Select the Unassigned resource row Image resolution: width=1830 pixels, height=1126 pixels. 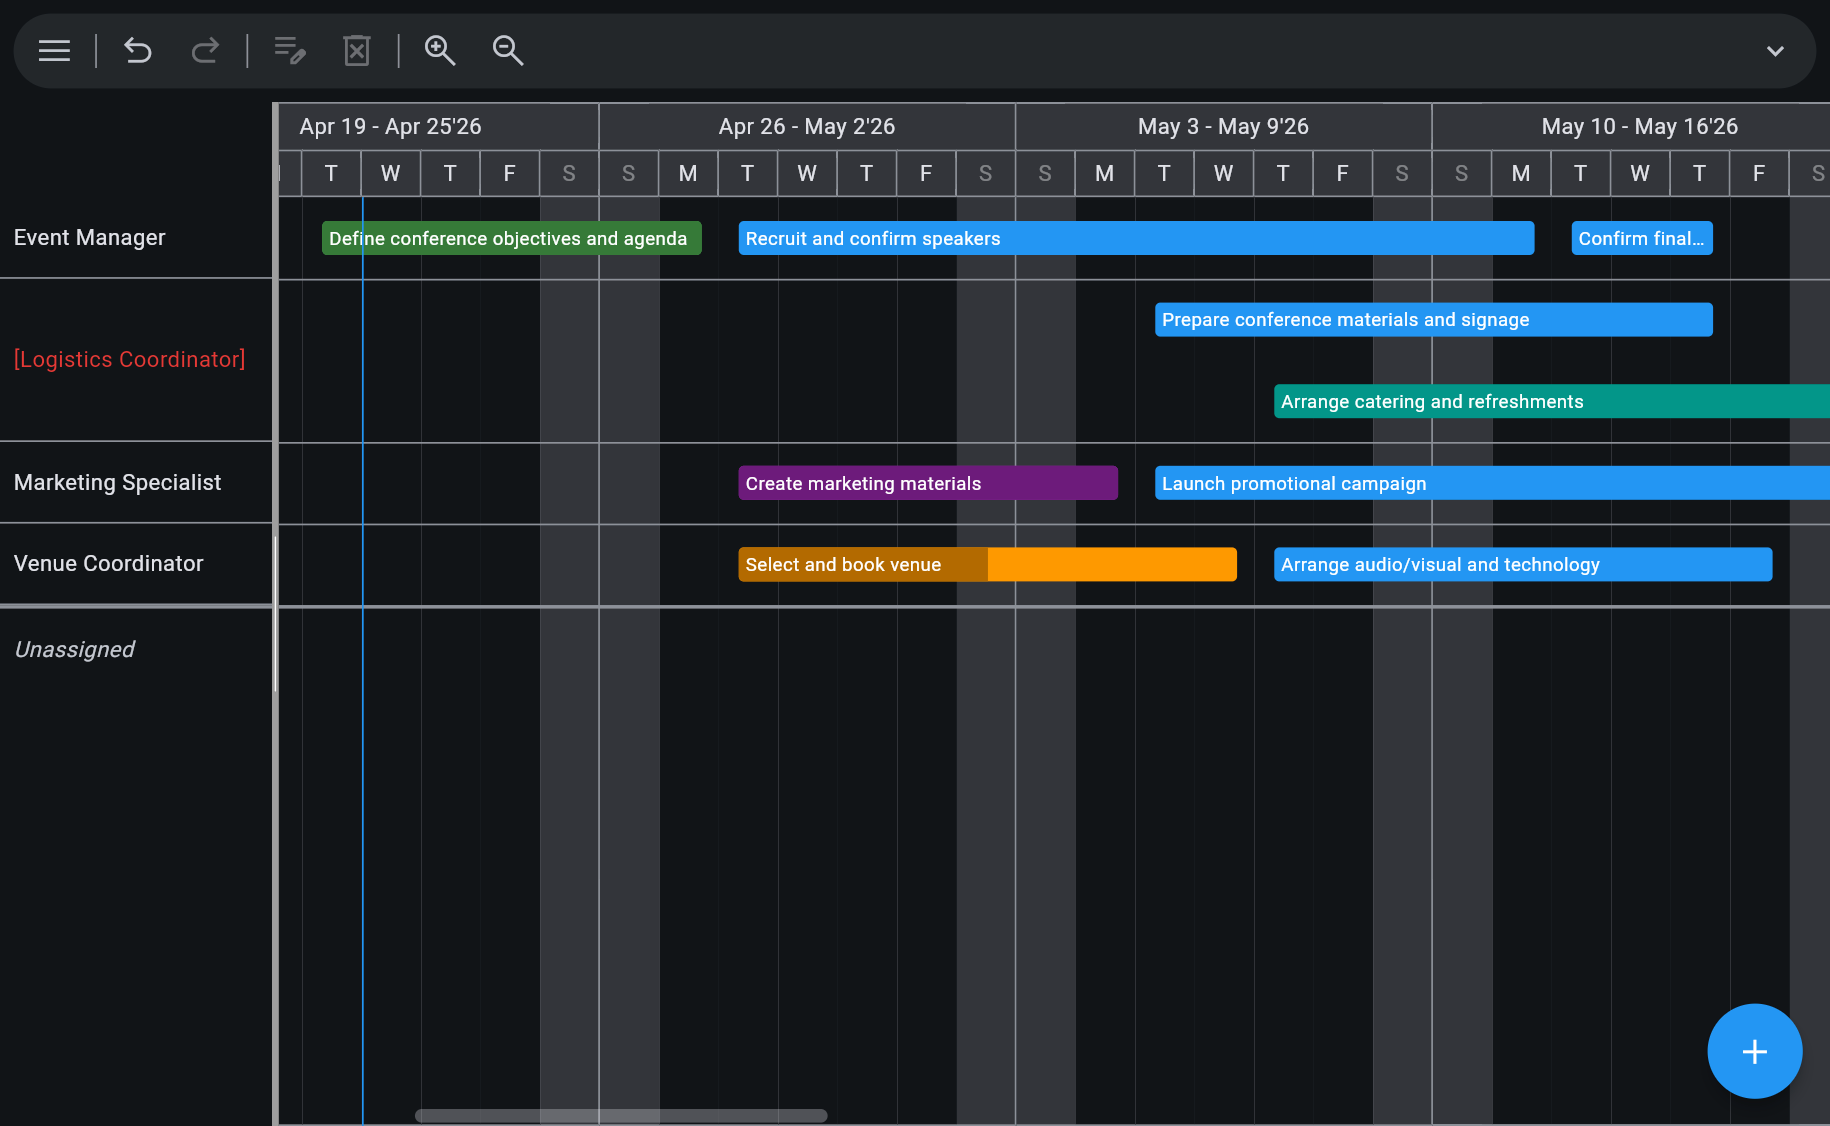[x=75, y=650]
